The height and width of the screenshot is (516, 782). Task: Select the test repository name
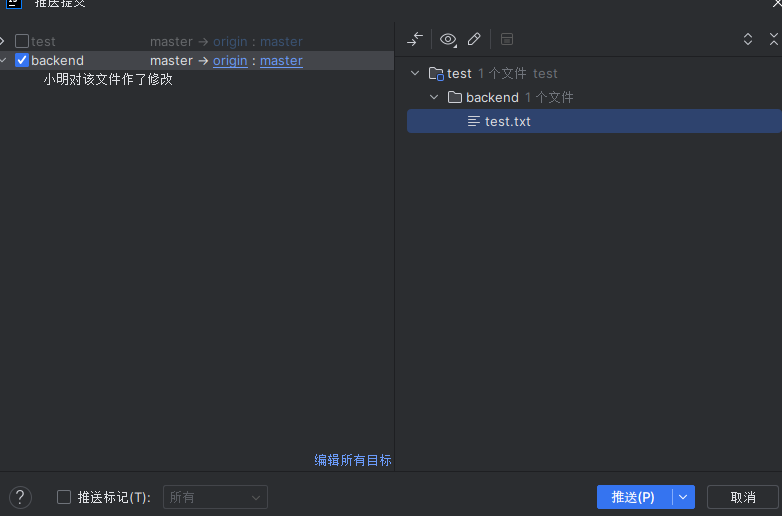(x=43, y=41)
